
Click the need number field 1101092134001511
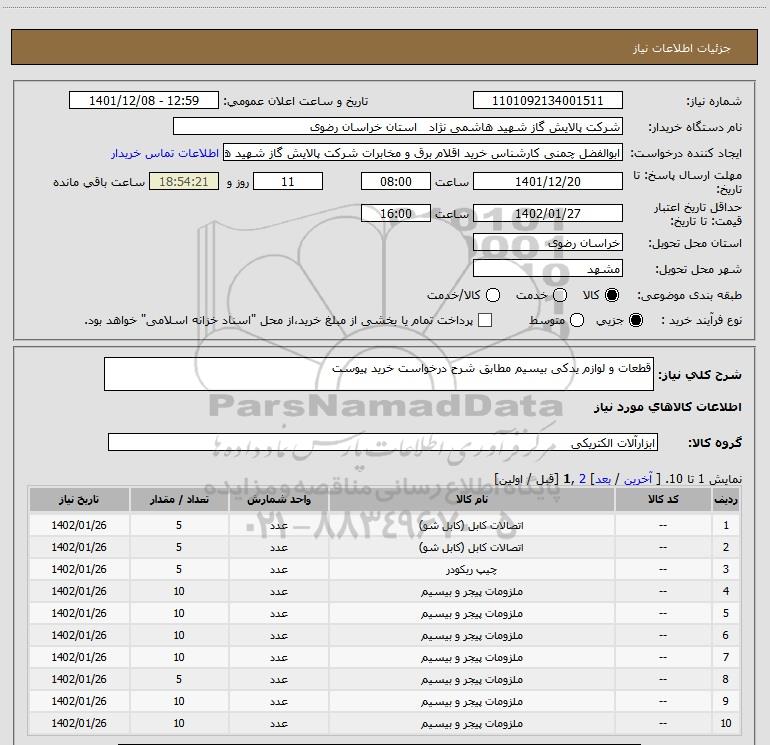[x=547, y=101]
